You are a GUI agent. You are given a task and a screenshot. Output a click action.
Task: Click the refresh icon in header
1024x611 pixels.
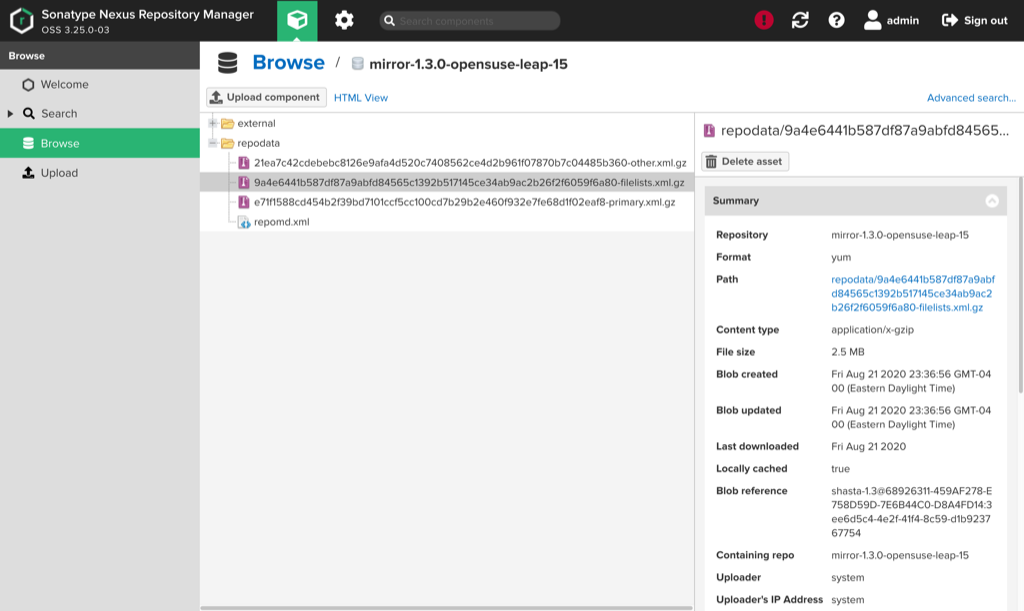800,20
